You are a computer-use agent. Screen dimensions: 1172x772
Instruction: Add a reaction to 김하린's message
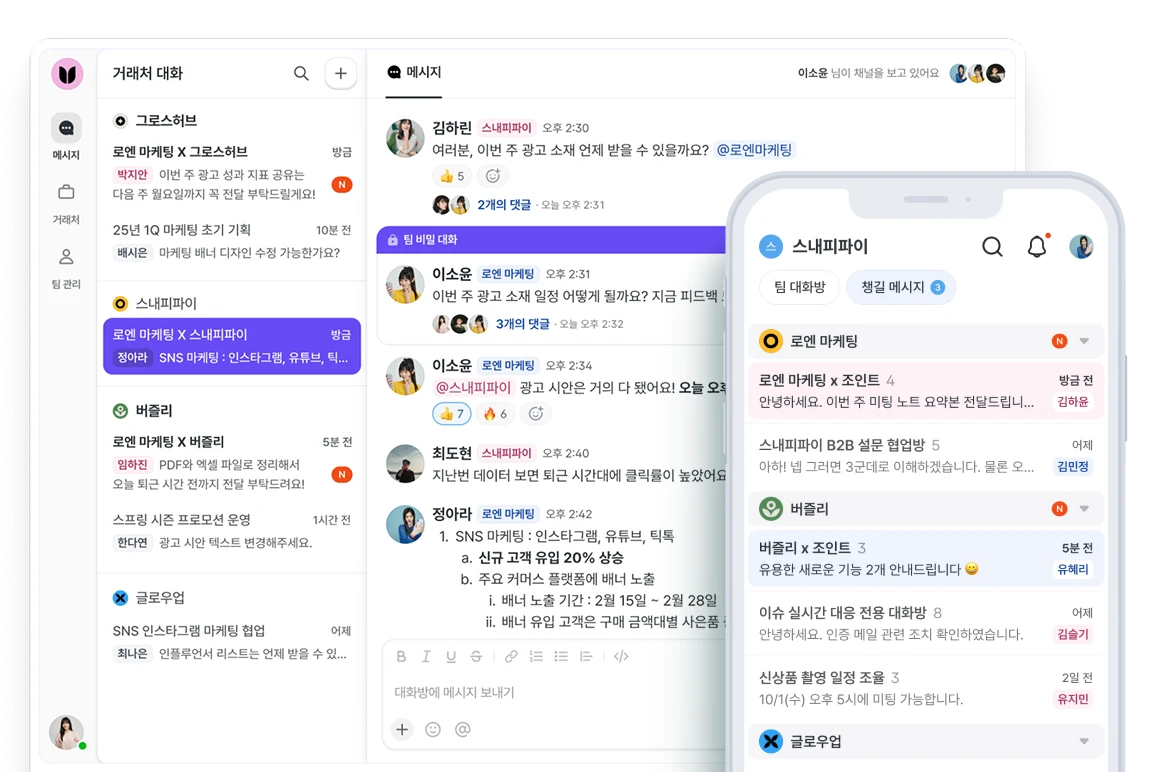point(493,176)
